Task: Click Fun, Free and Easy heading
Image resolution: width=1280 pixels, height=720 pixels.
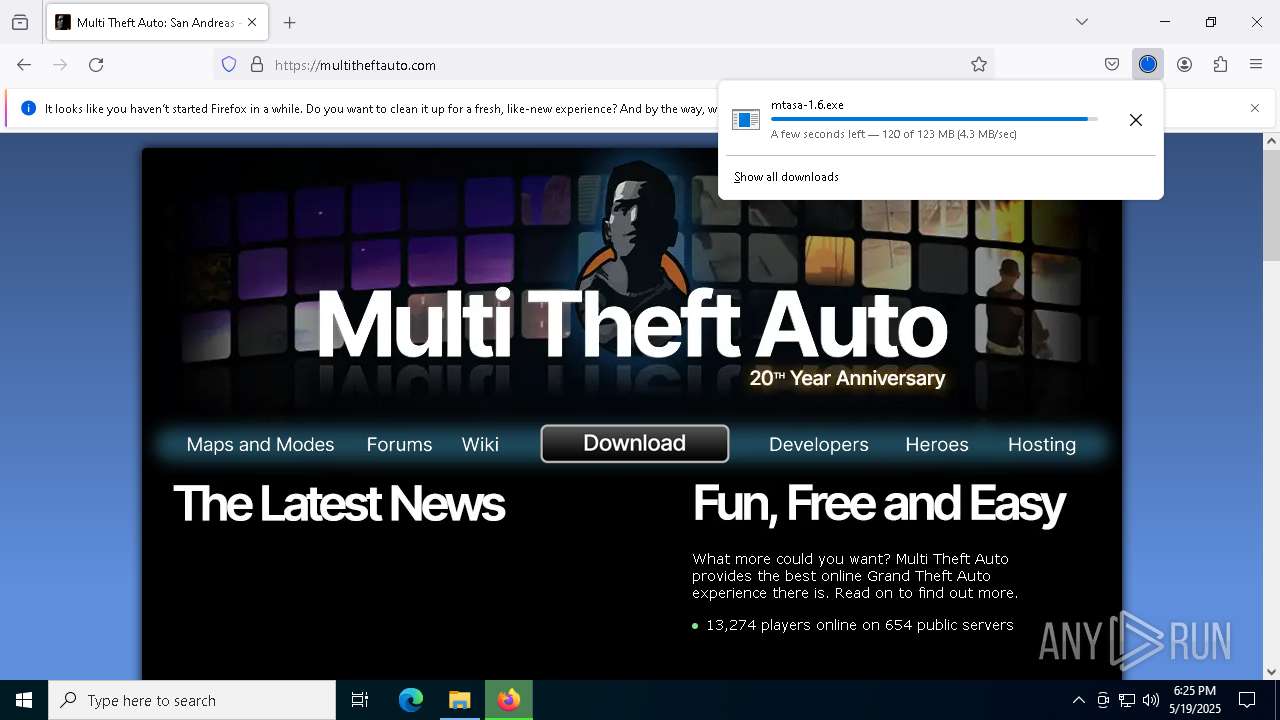Action: (x=879, y=504)
